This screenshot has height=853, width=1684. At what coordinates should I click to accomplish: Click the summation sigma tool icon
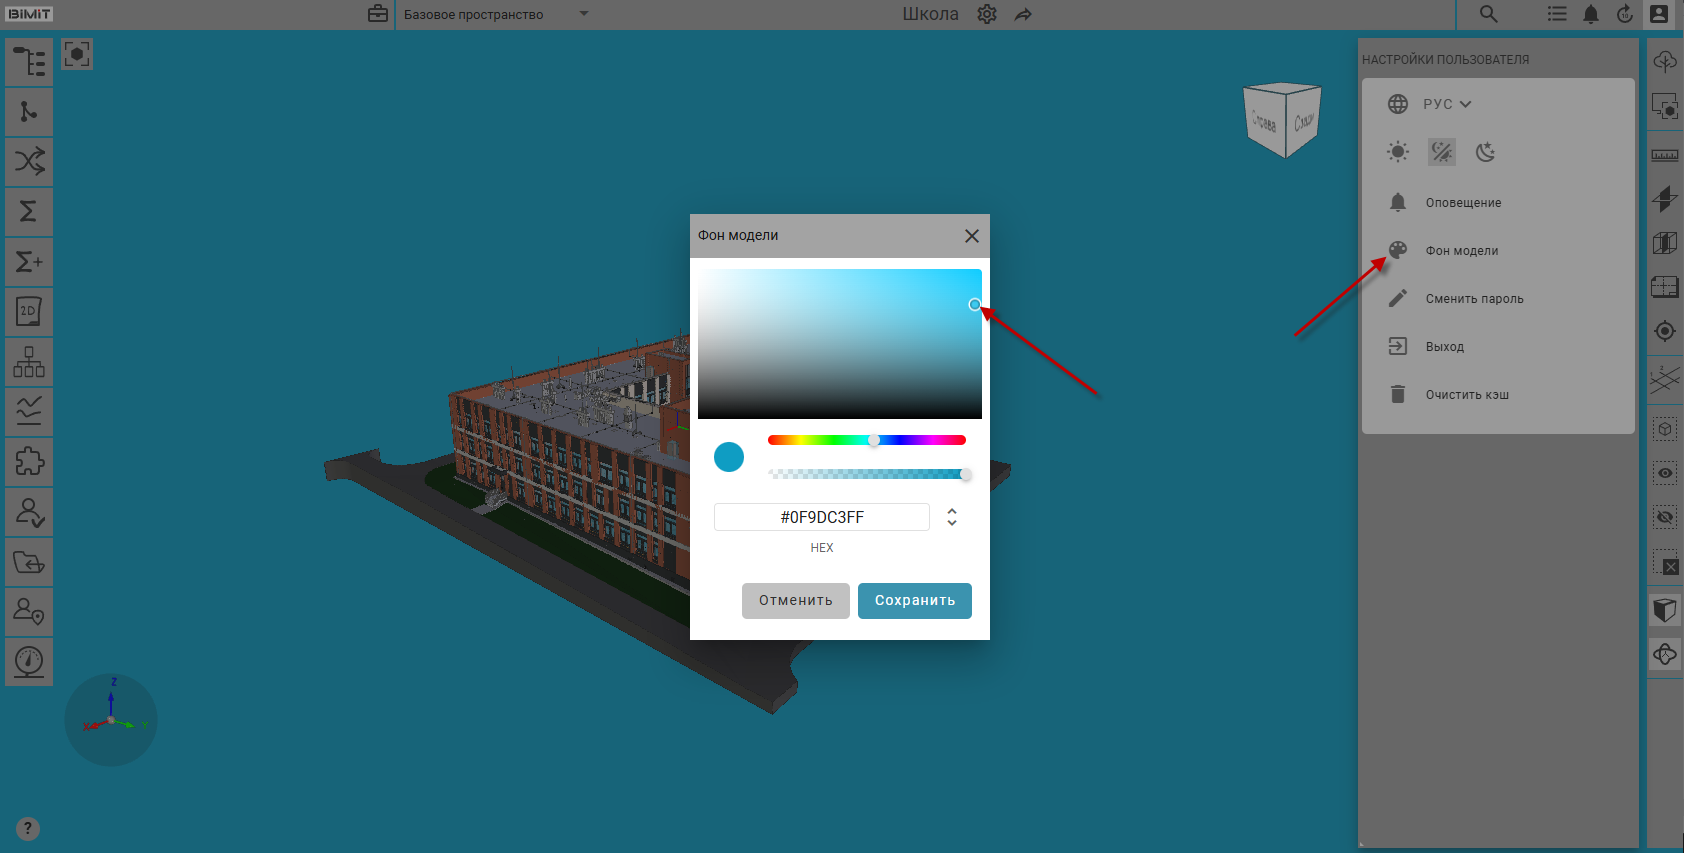pyautogui.click(x=29, y=212)
